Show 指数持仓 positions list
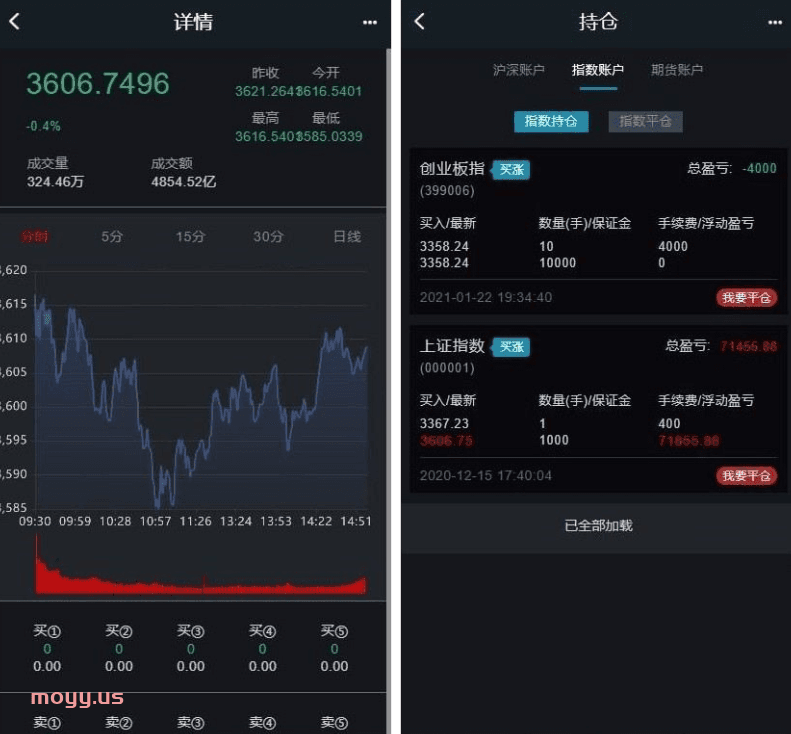Image resolution: width=791 pixels, height=734 pixels. click(x=551, y=122)
